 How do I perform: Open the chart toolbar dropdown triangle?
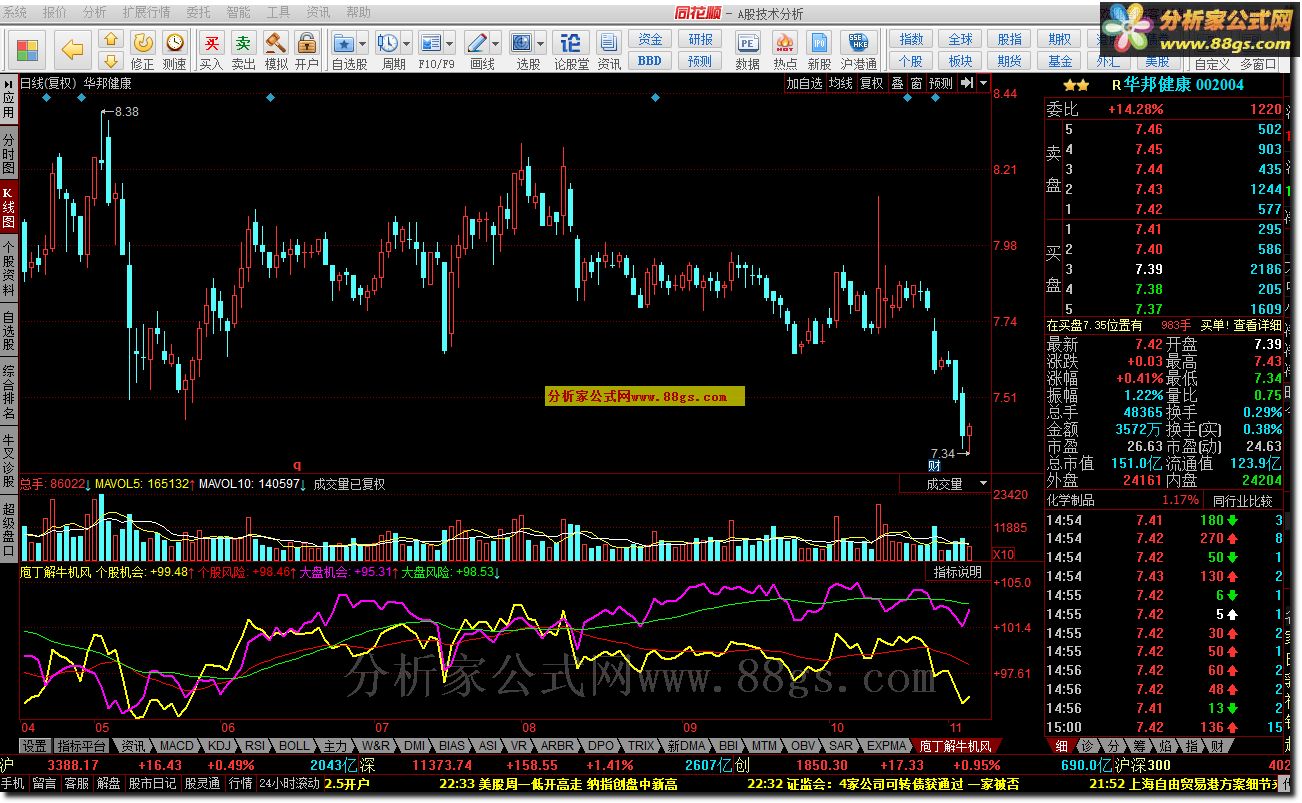(984, 84)
